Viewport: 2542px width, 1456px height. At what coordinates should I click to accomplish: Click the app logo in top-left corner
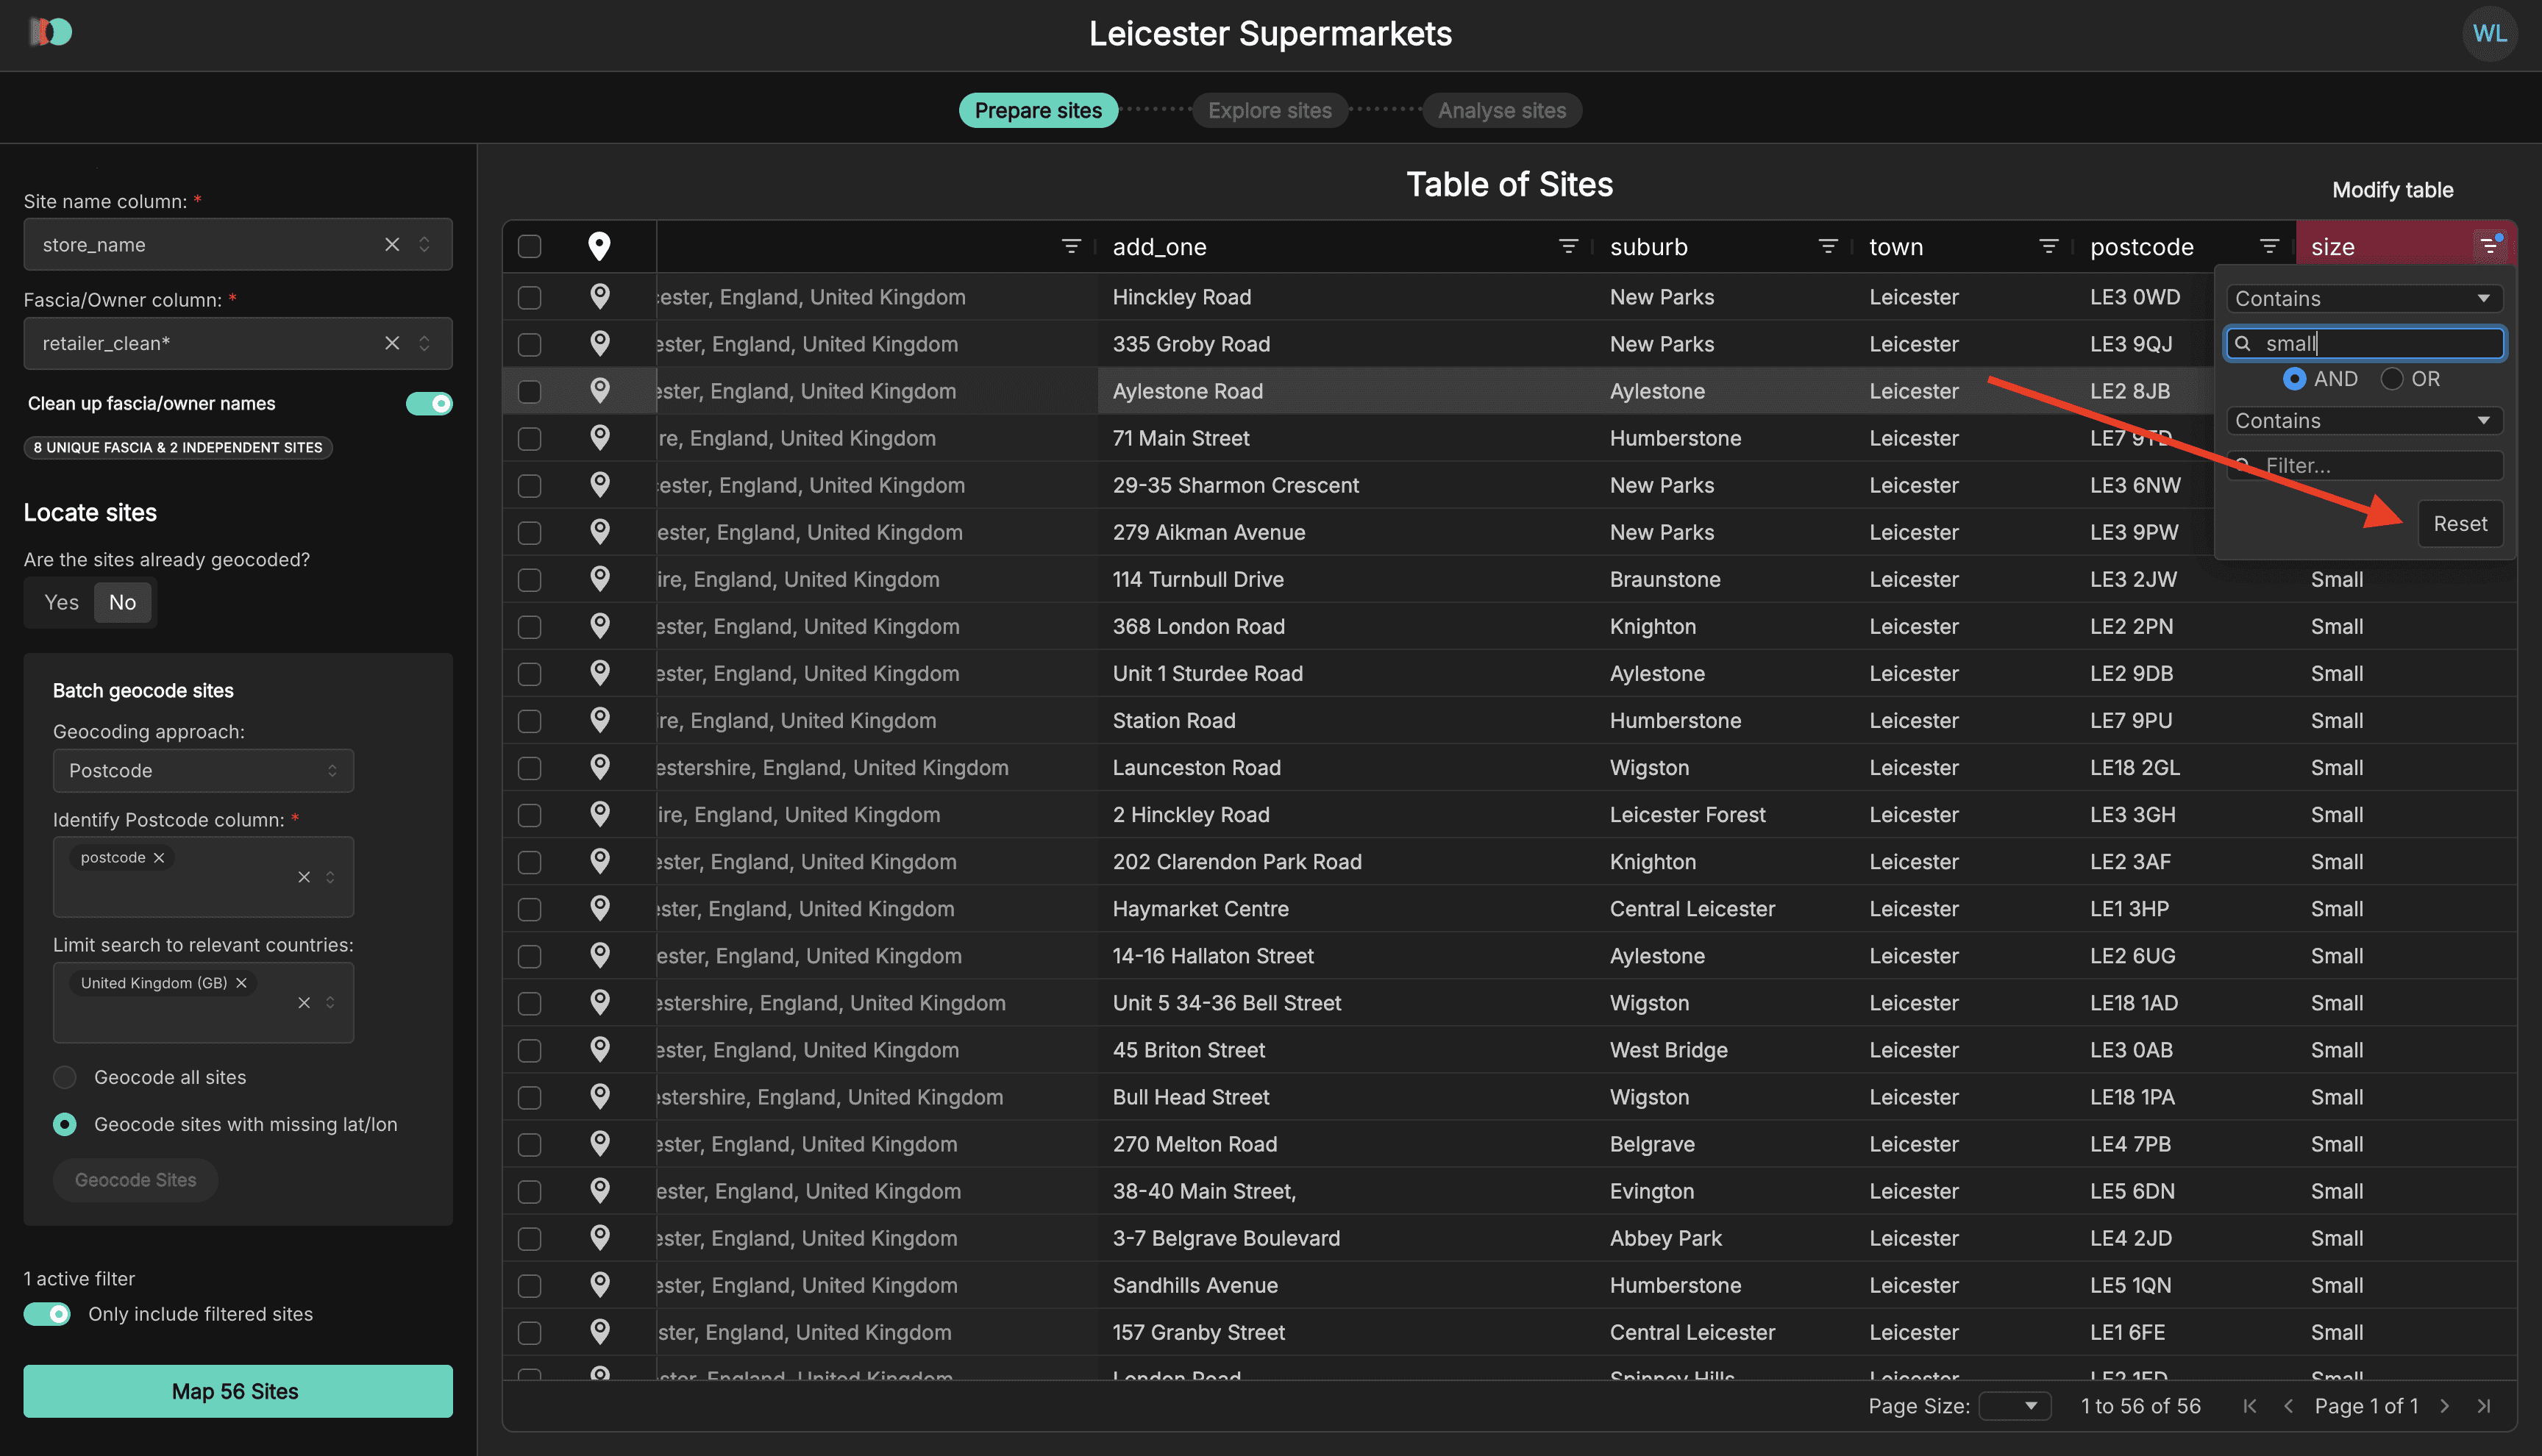pyautogui.click(x=50, y=33)
